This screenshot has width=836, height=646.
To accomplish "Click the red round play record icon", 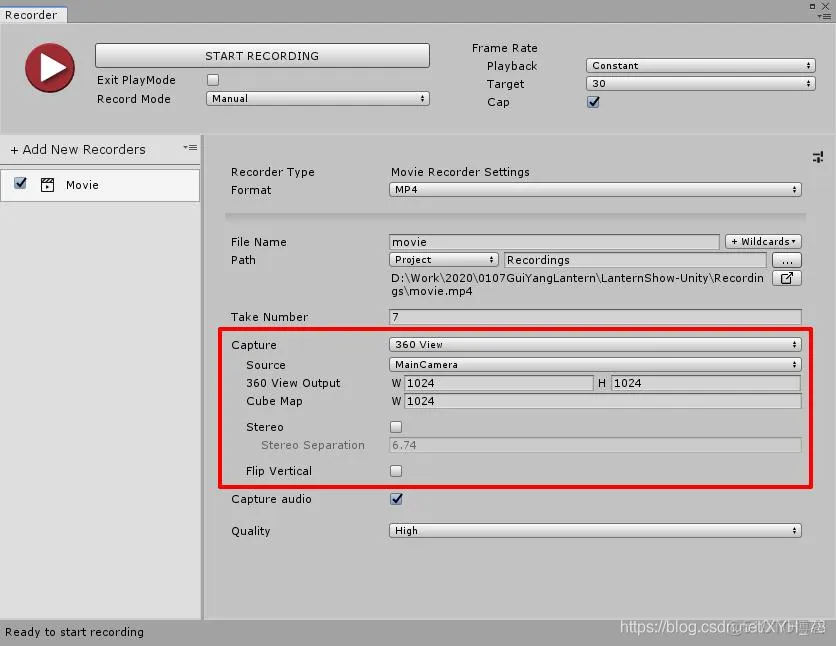I will (50, 68).
